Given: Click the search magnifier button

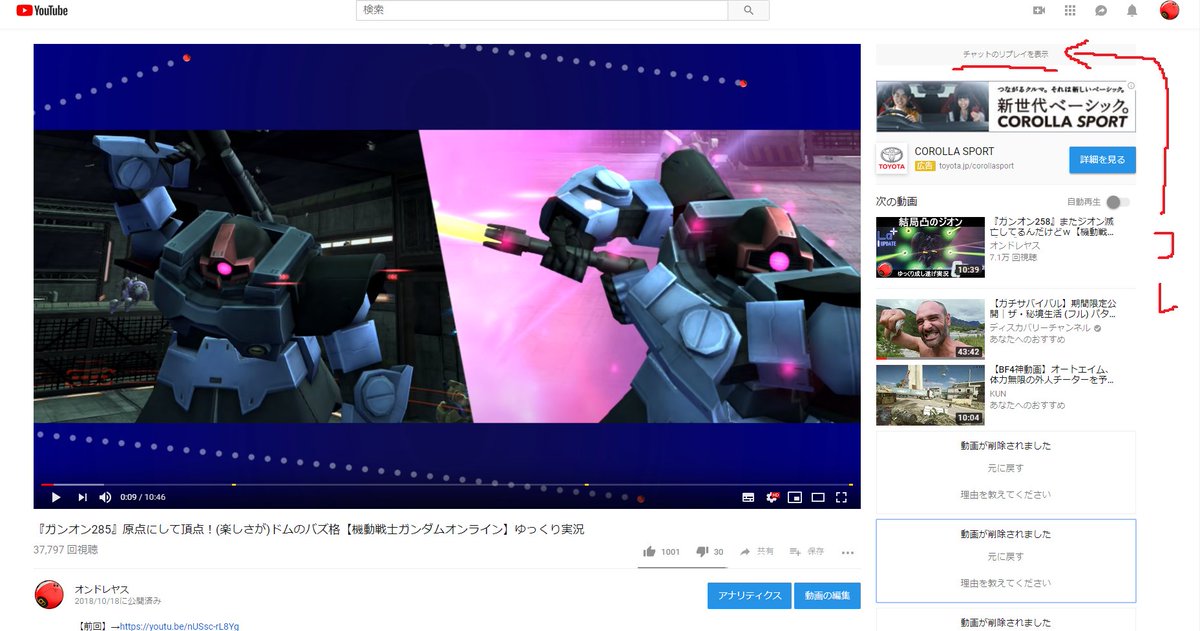Looking at the screenshot, I should [748, 10].
